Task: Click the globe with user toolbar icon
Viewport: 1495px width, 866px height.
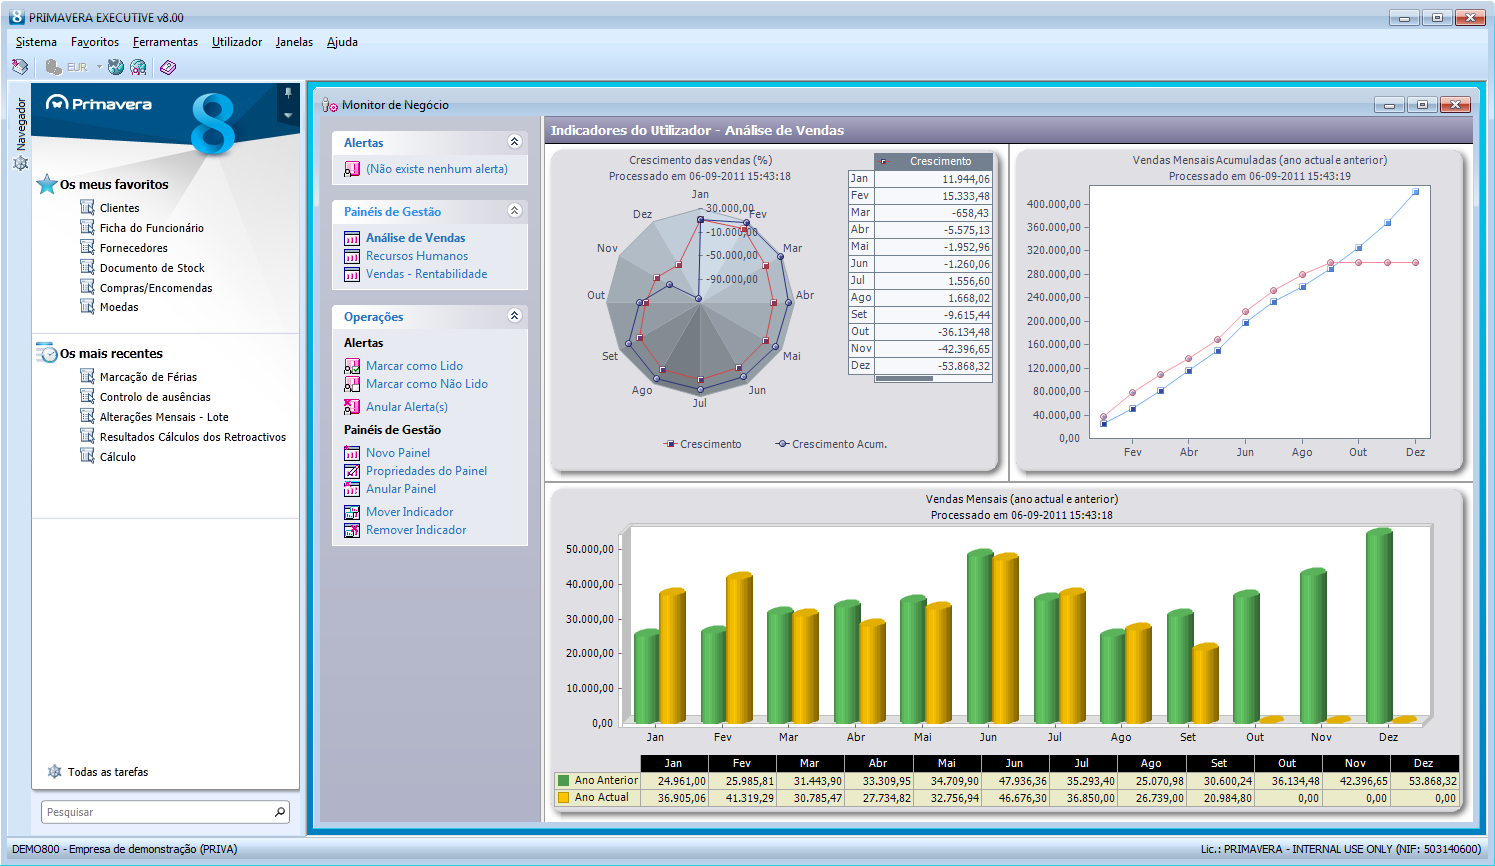Action: [138, 67]
